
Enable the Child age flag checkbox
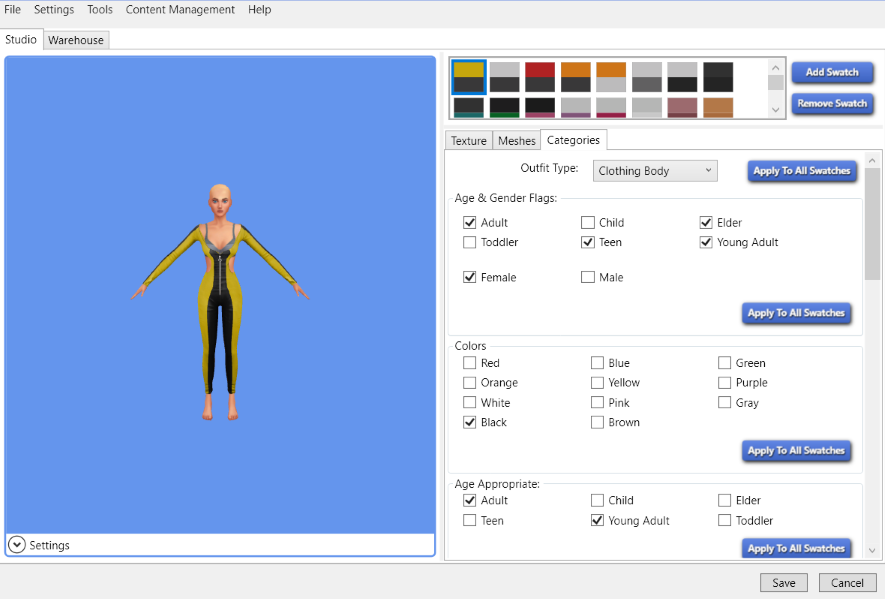(x=588, y=222)
